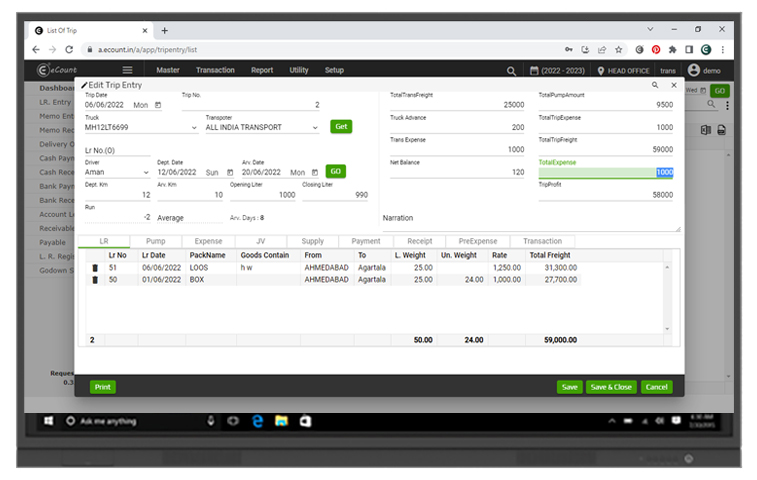Switch to the Supply tab
The height and width of the screenshot is (480, 757).
313,241
